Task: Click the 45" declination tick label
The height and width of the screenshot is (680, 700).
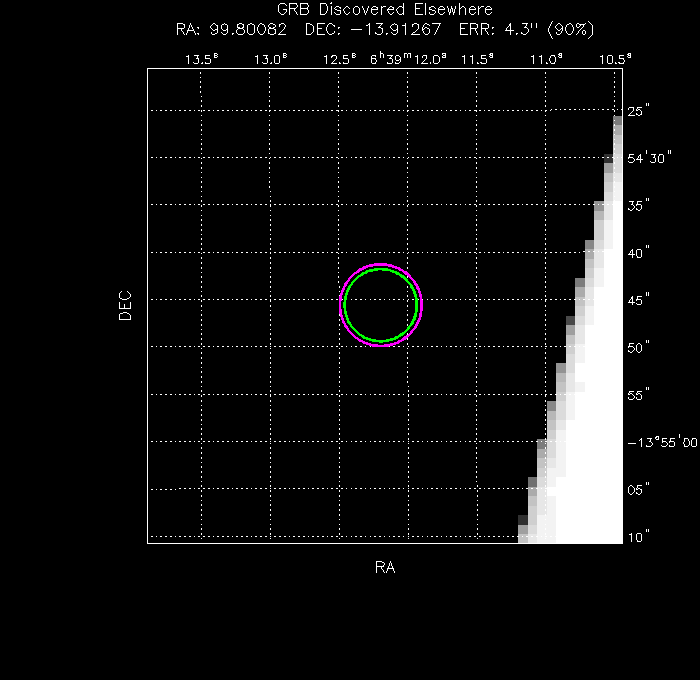Action: tap(638, 300)
